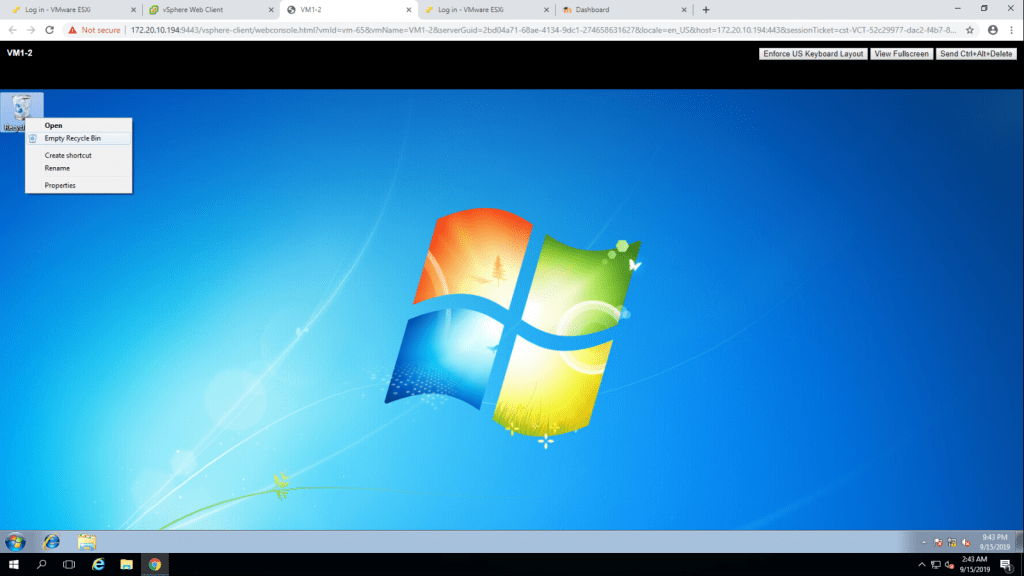Click Chrome icon in Windows 10 taskbar
The width and height of the screenshot is (1024, 576).
pos(154,565)
